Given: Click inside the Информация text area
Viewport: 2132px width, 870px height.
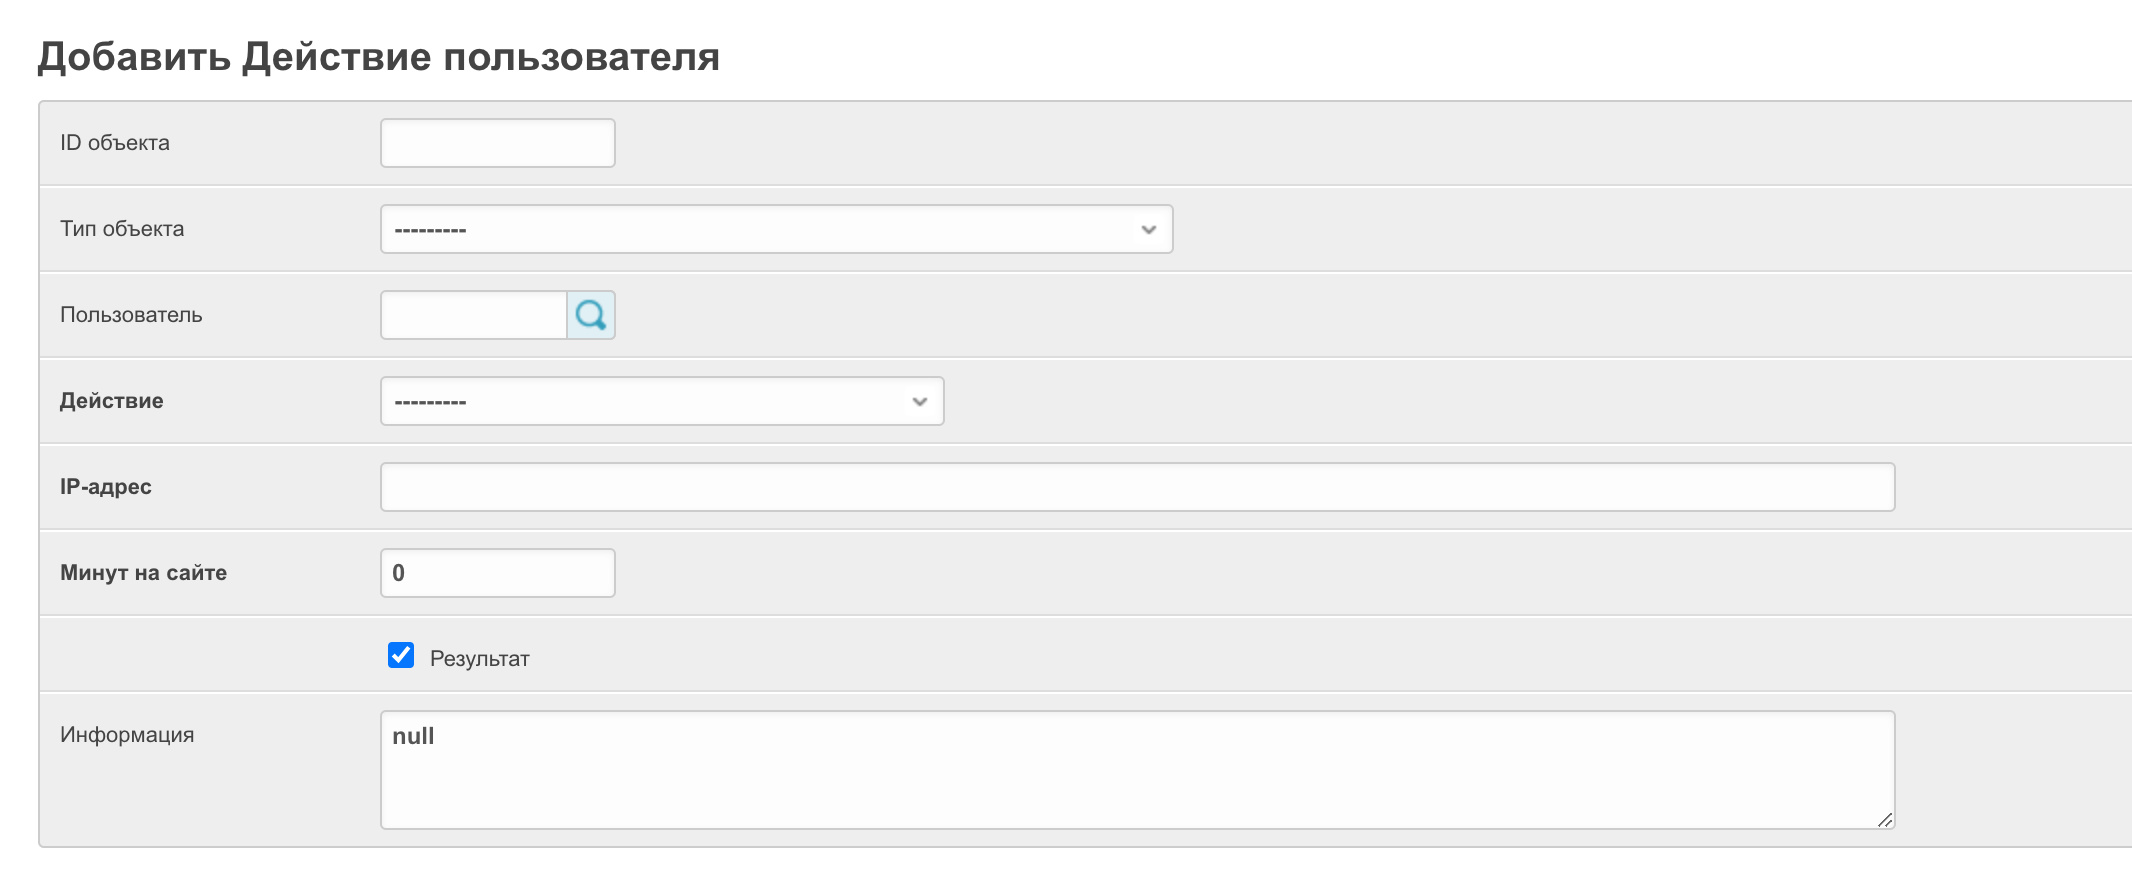Looking at the screenshot, I should tap(1137, 770).
